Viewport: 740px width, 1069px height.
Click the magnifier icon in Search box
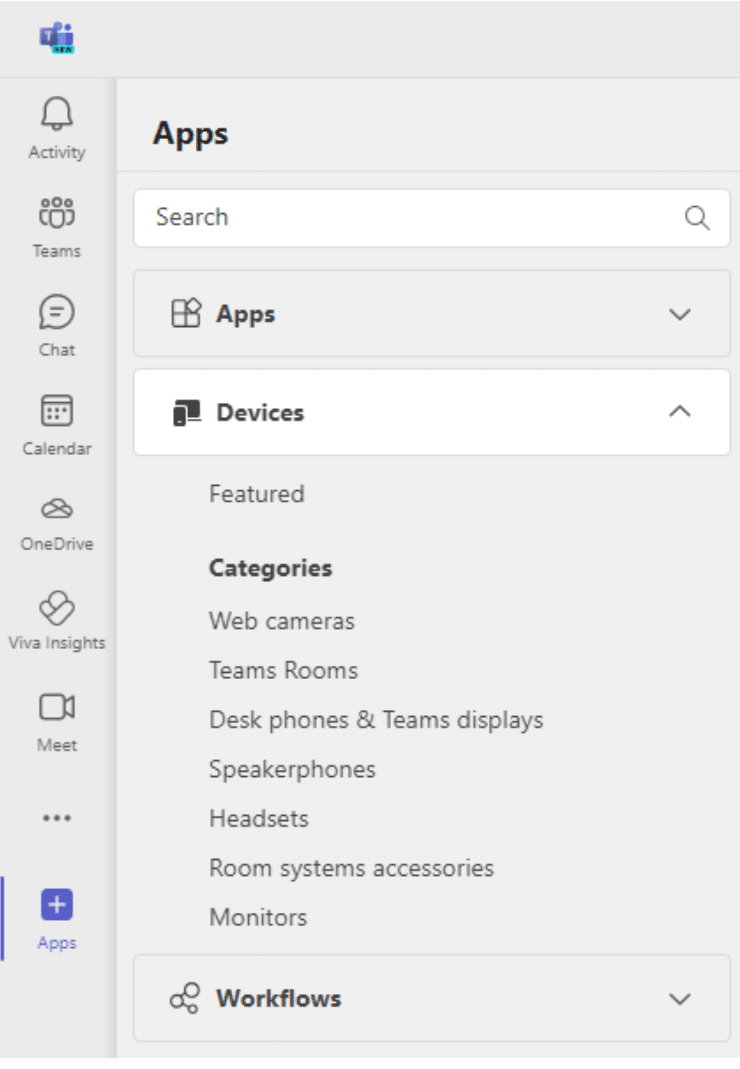[697, 218]
